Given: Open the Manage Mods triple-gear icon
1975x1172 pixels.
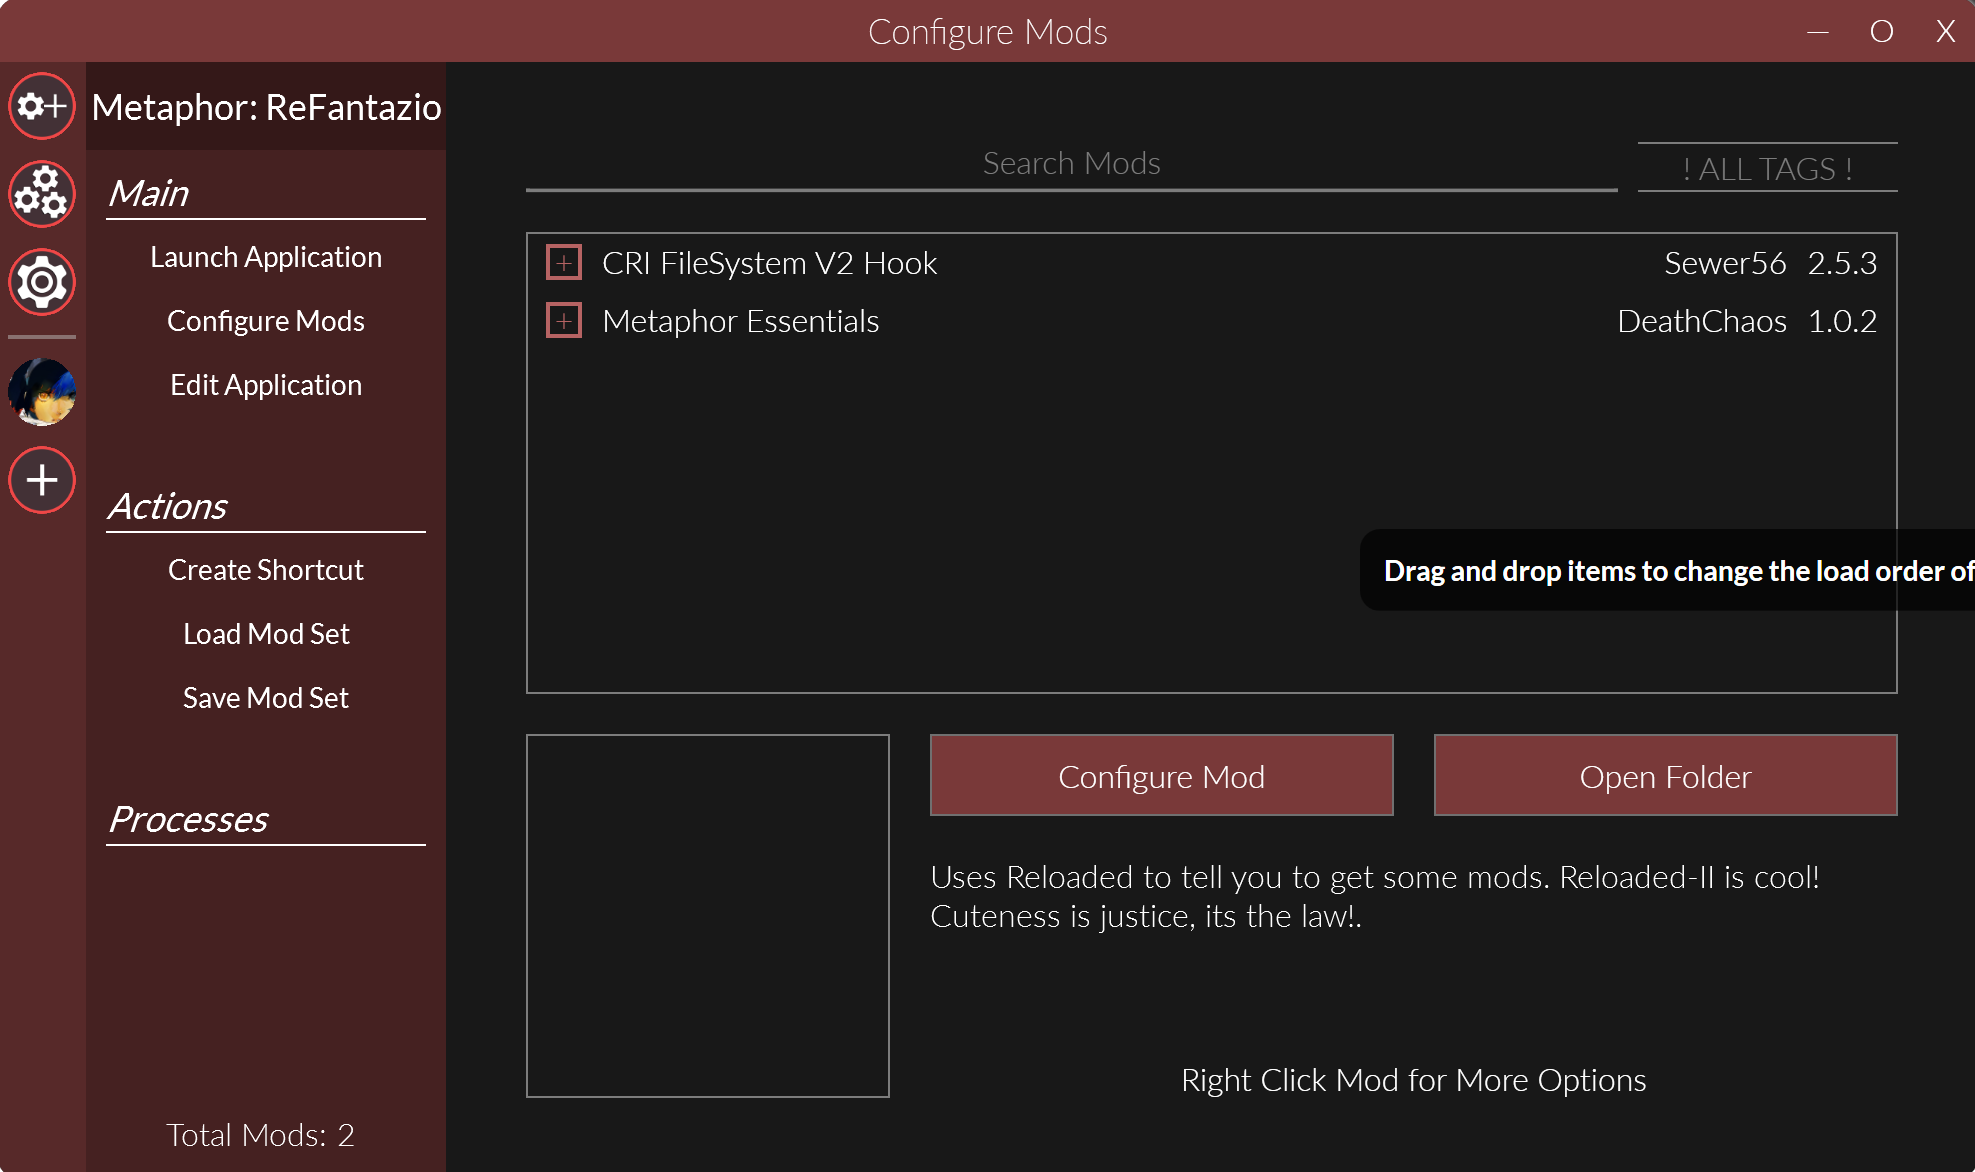Looking at the screenshot, I should tap(42, 194).
